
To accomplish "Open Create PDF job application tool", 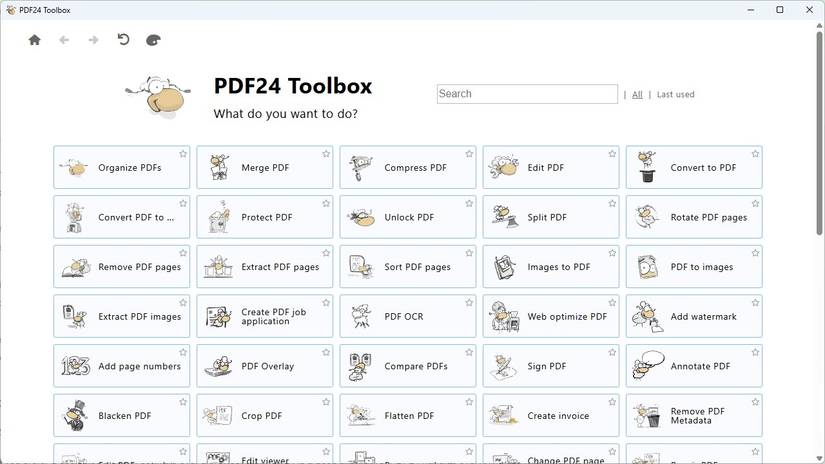I will (x=265, y=316).
